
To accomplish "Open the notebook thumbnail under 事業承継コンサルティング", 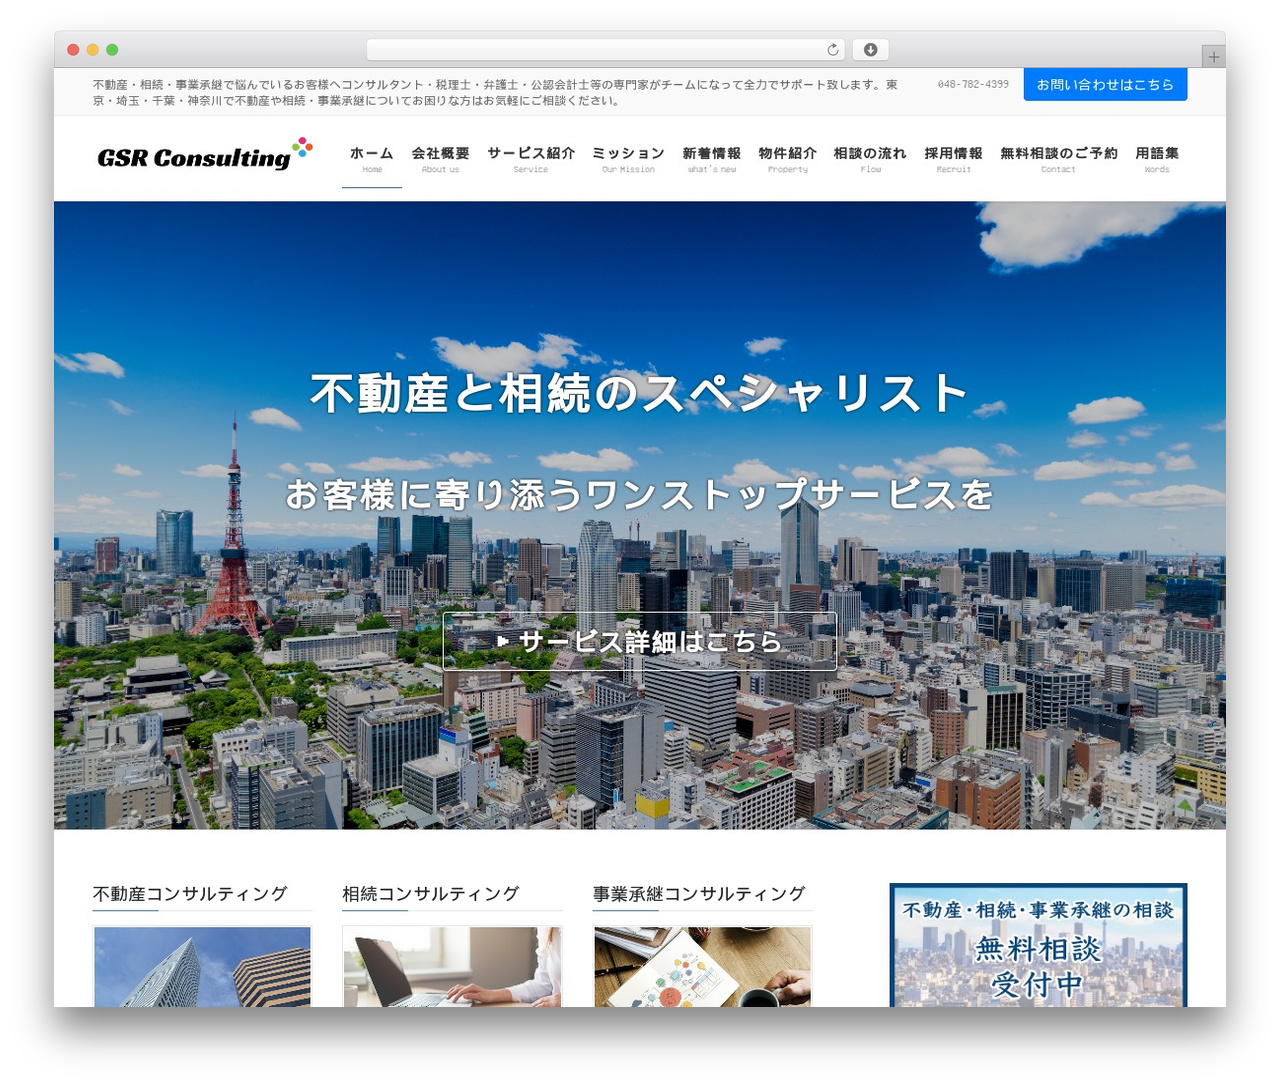I will pos(702,966).
